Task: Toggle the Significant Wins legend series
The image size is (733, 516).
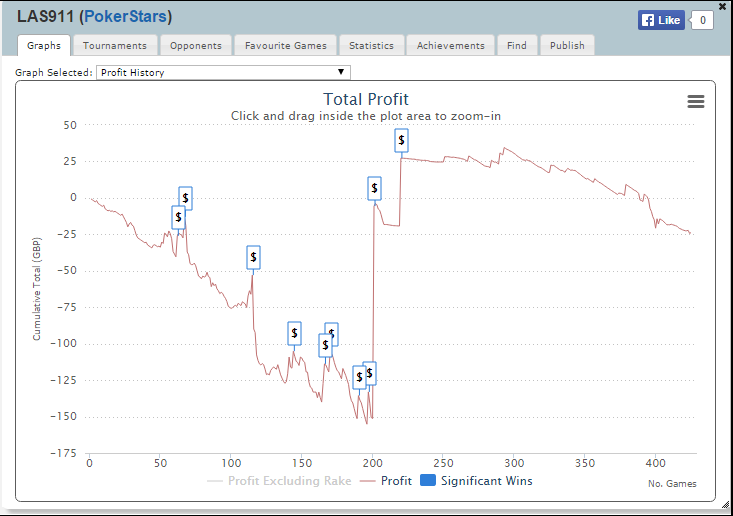Action: click(476, 481)
